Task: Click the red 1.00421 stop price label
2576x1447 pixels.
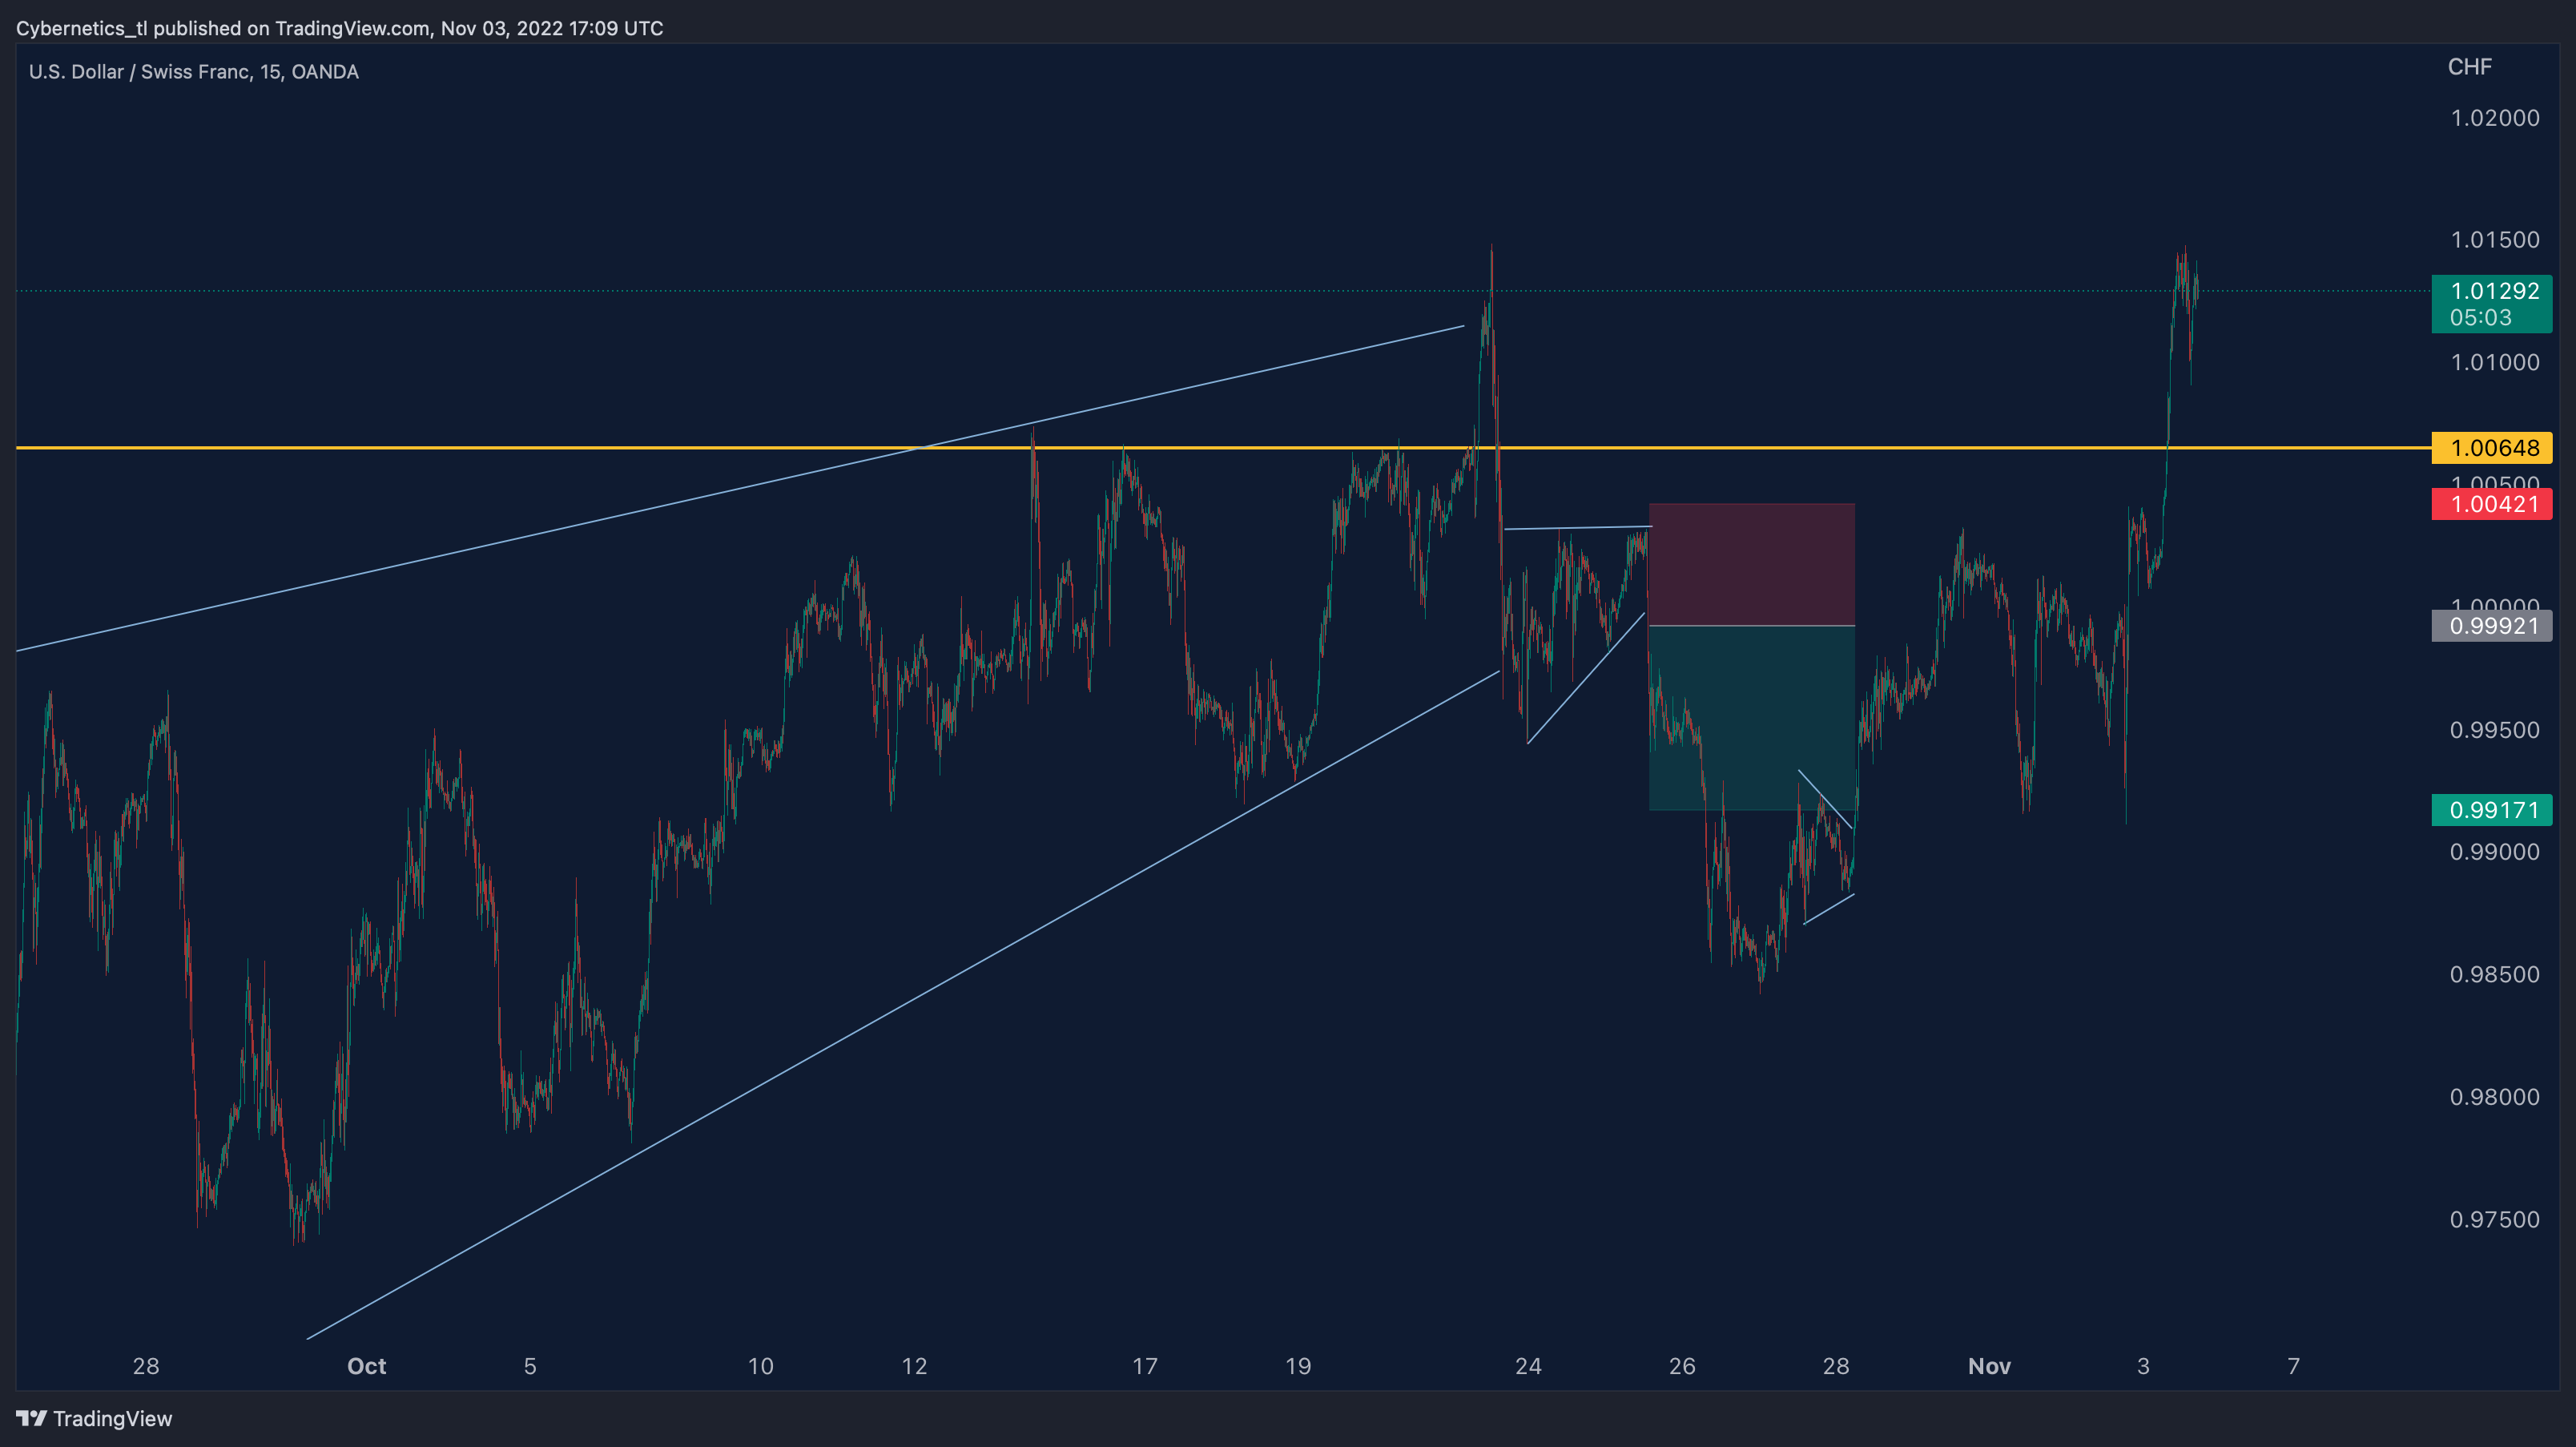Action: pos(2492,504)
